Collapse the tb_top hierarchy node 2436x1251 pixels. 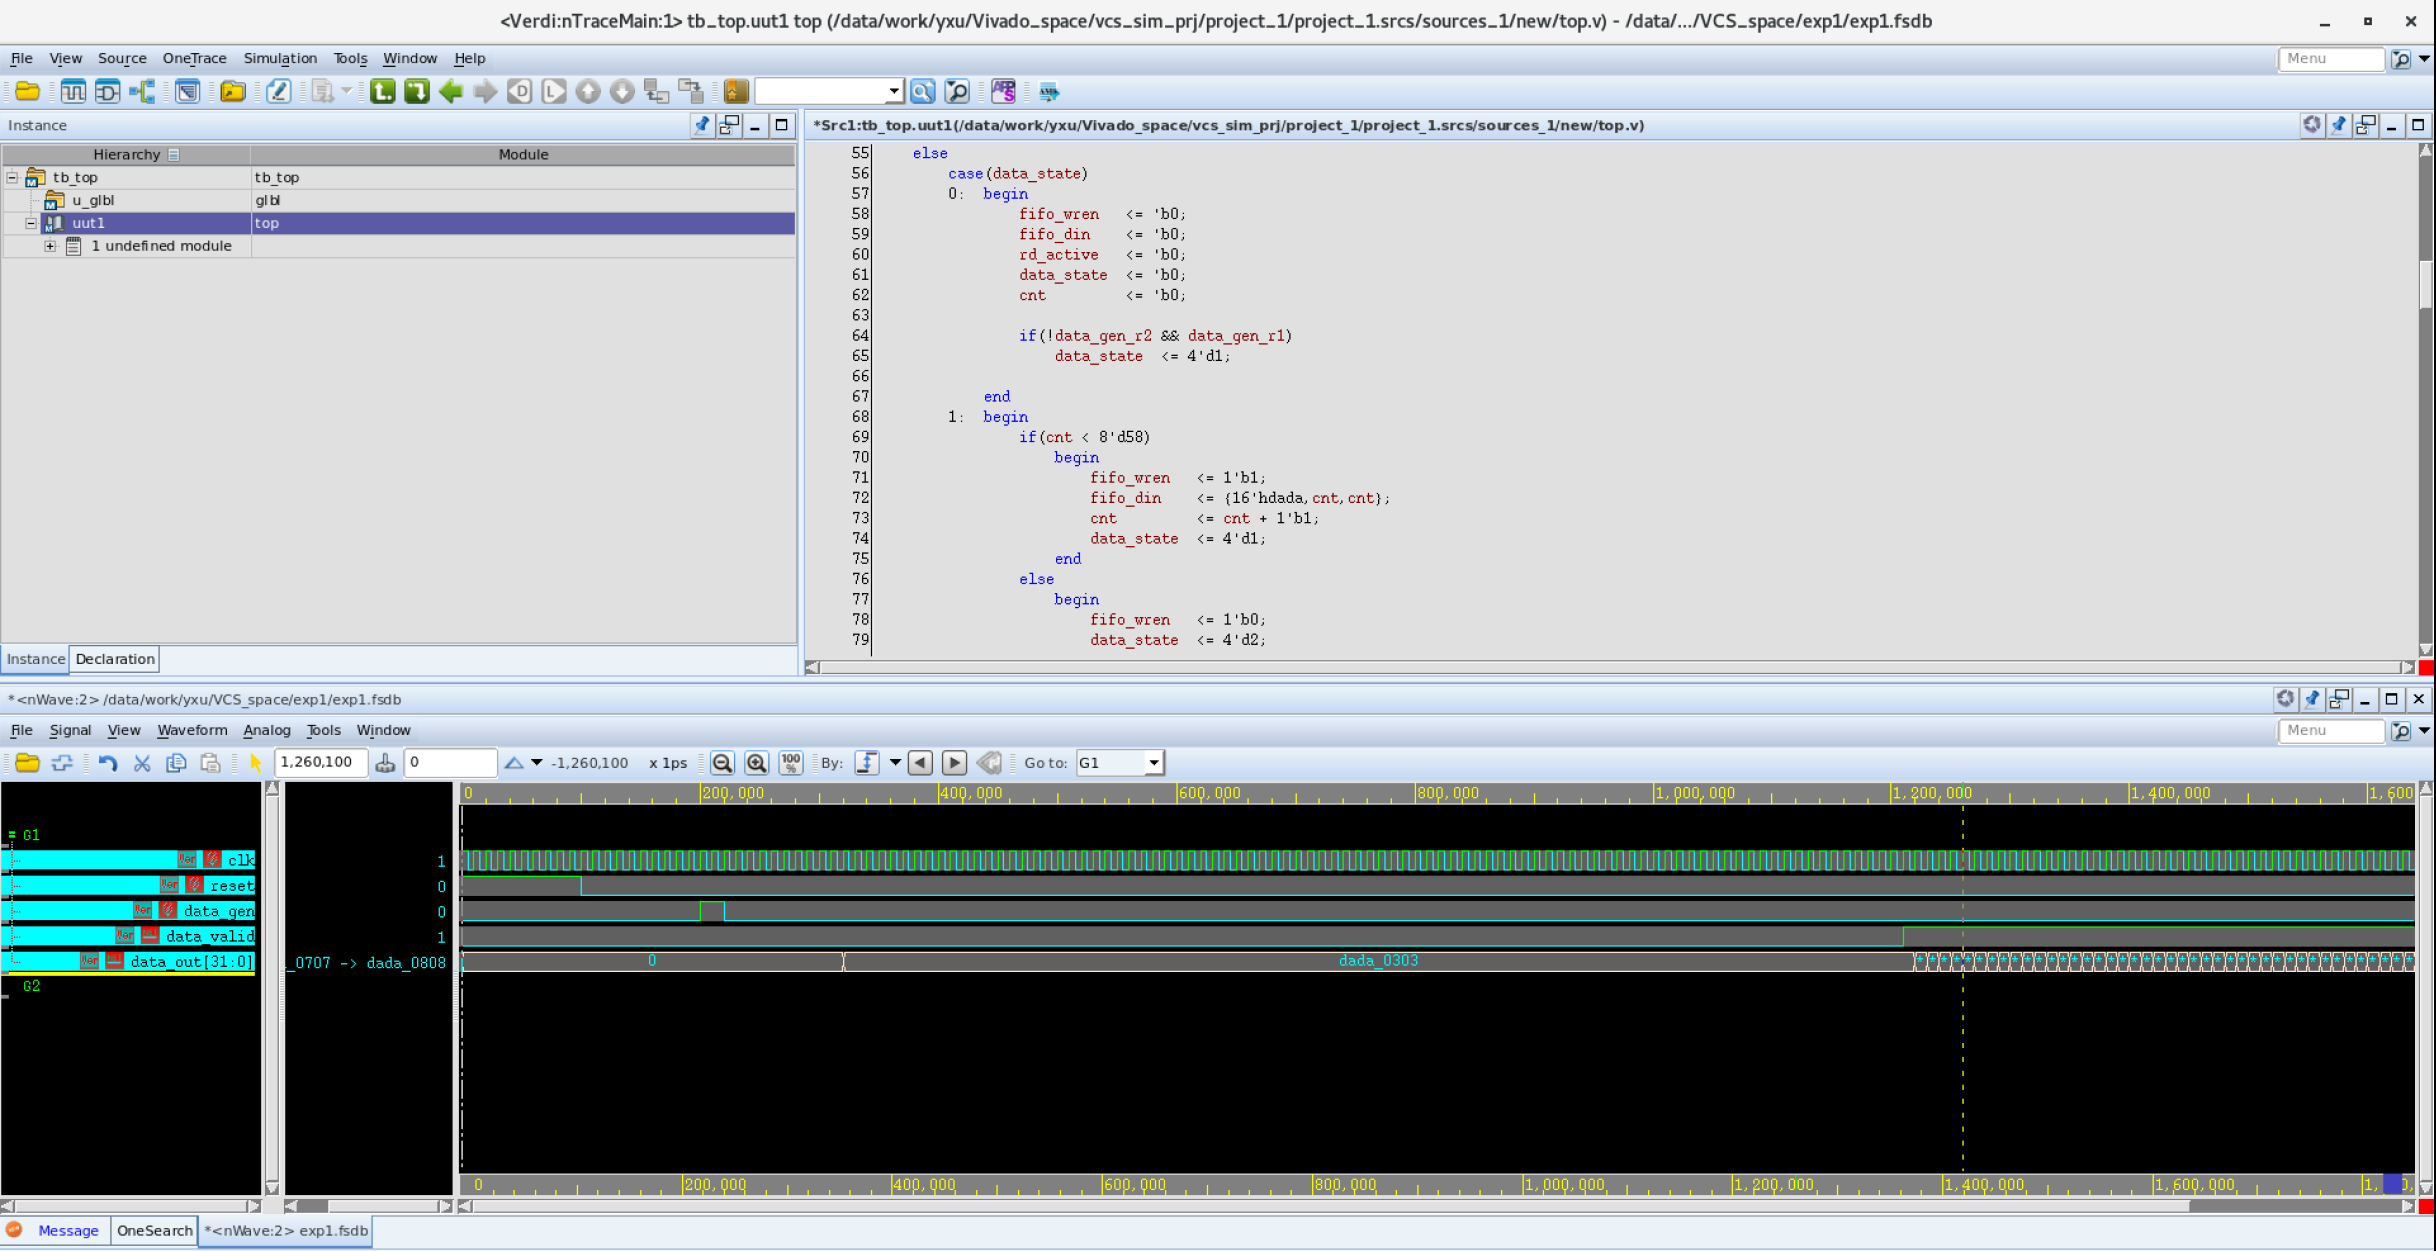[x=12, y=178]
